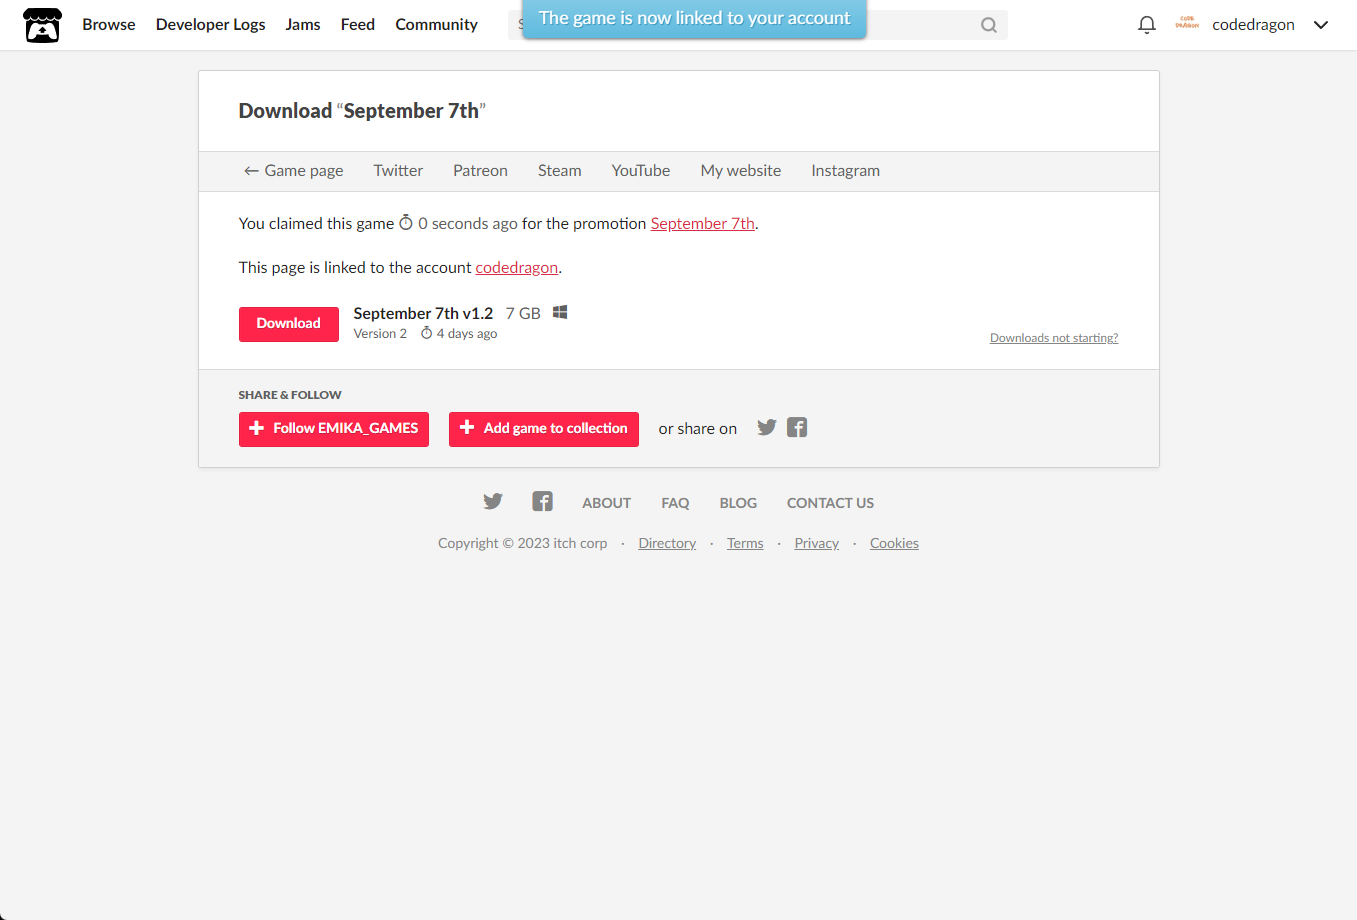Visit My website link
The image size is (1357, 920).
click(741, 171)
